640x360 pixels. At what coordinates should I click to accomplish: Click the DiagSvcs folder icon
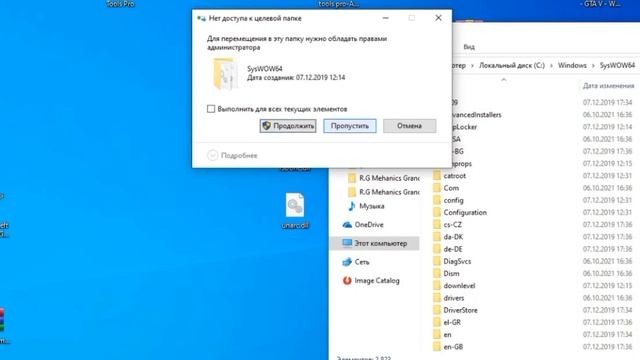(437, 261)
